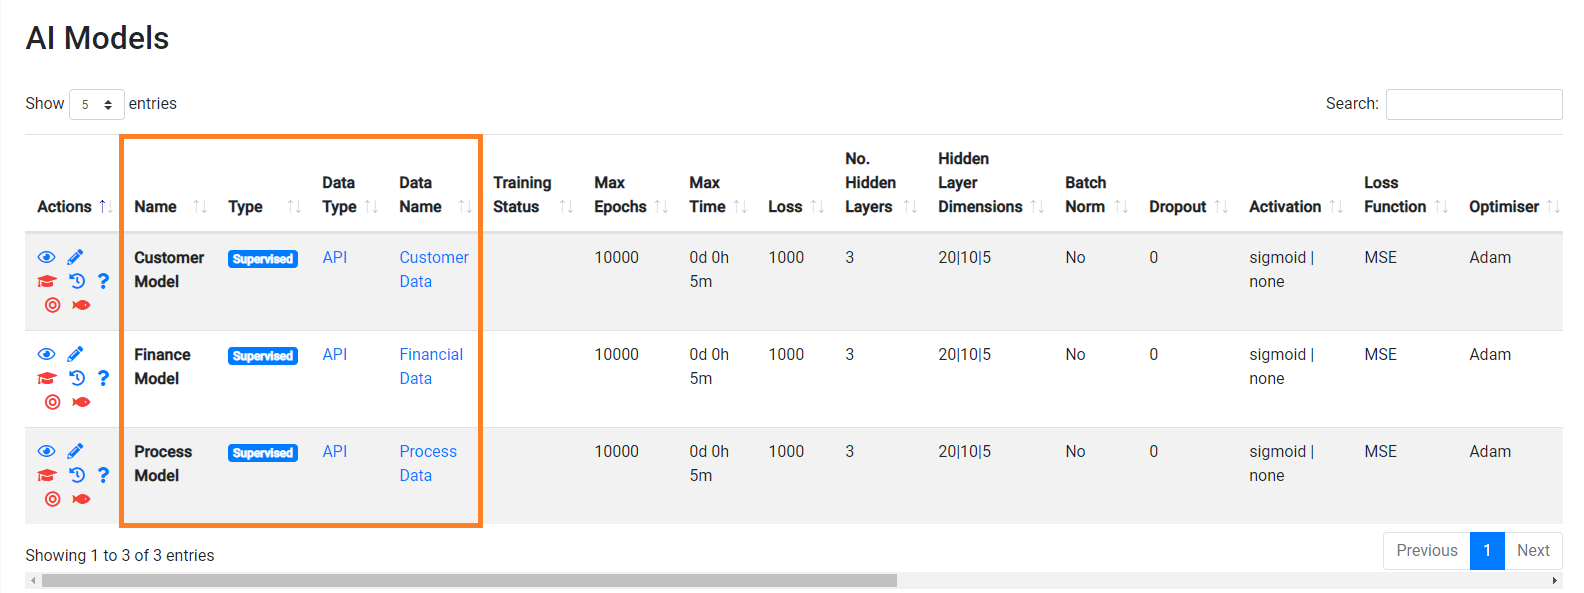Image resolution: width=1584 pixels, height=593 pixels.
Task: Click the horizontal scrollbar under the table
Action: pos(469,581)
